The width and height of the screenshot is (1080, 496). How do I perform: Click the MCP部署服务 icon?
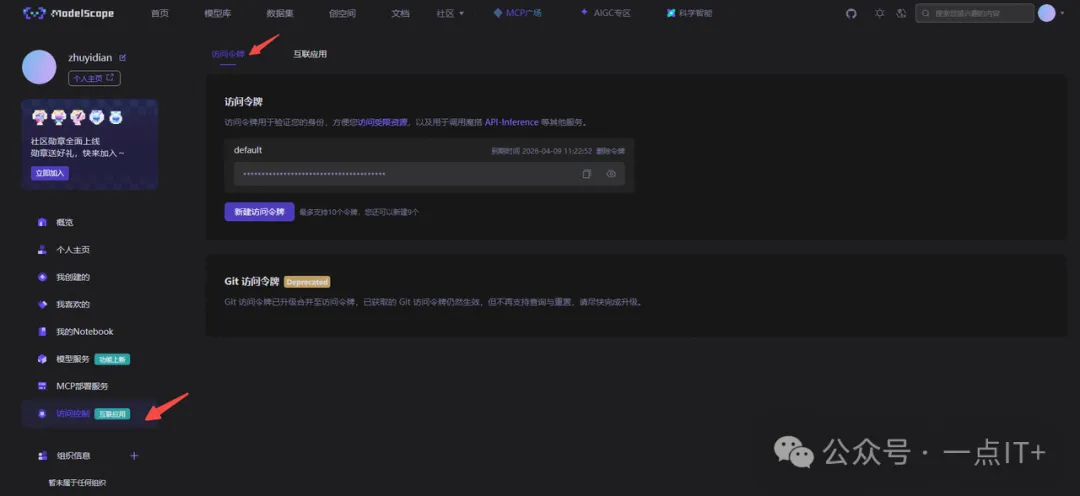coord(42,386)
